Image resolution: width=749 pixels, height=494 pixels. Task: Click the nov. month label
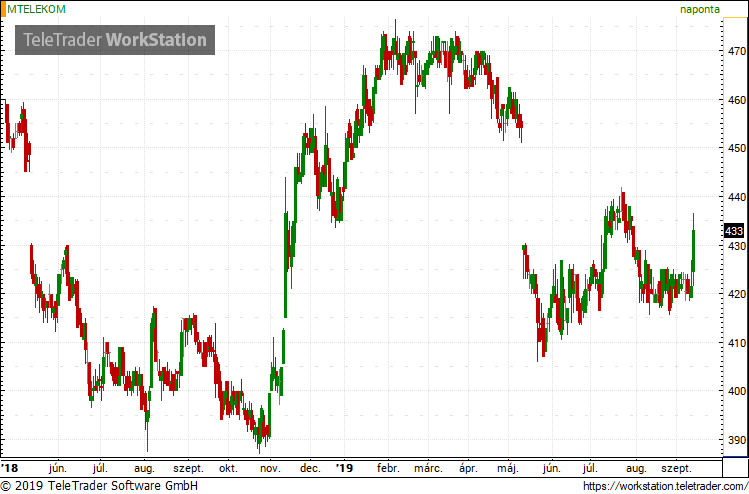pos(270,468)
